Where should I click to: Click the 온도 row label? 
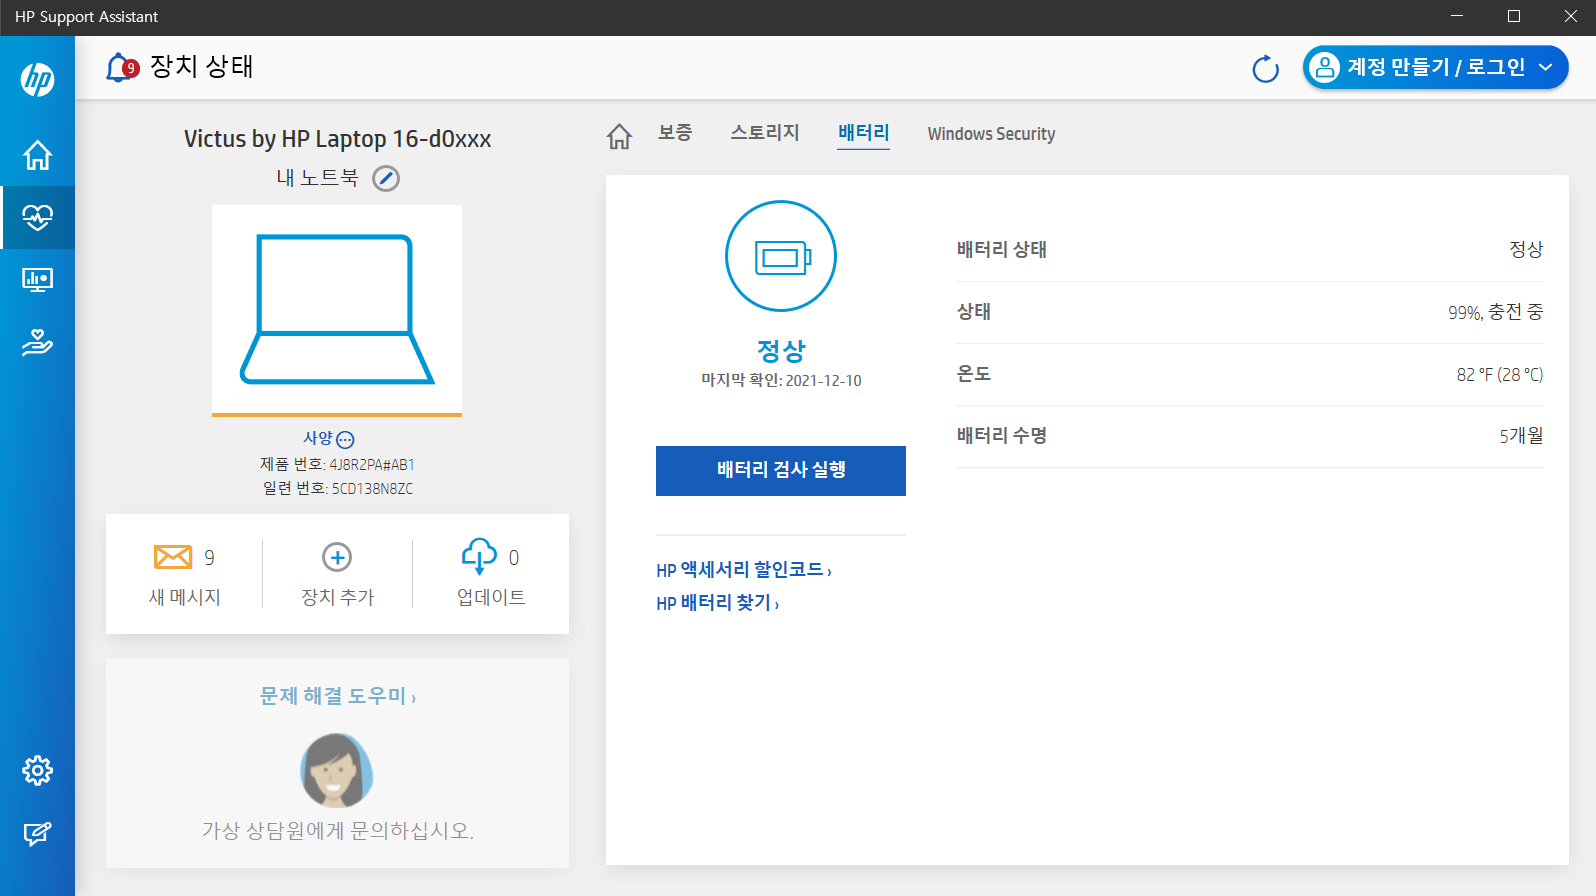pos(973,374)
